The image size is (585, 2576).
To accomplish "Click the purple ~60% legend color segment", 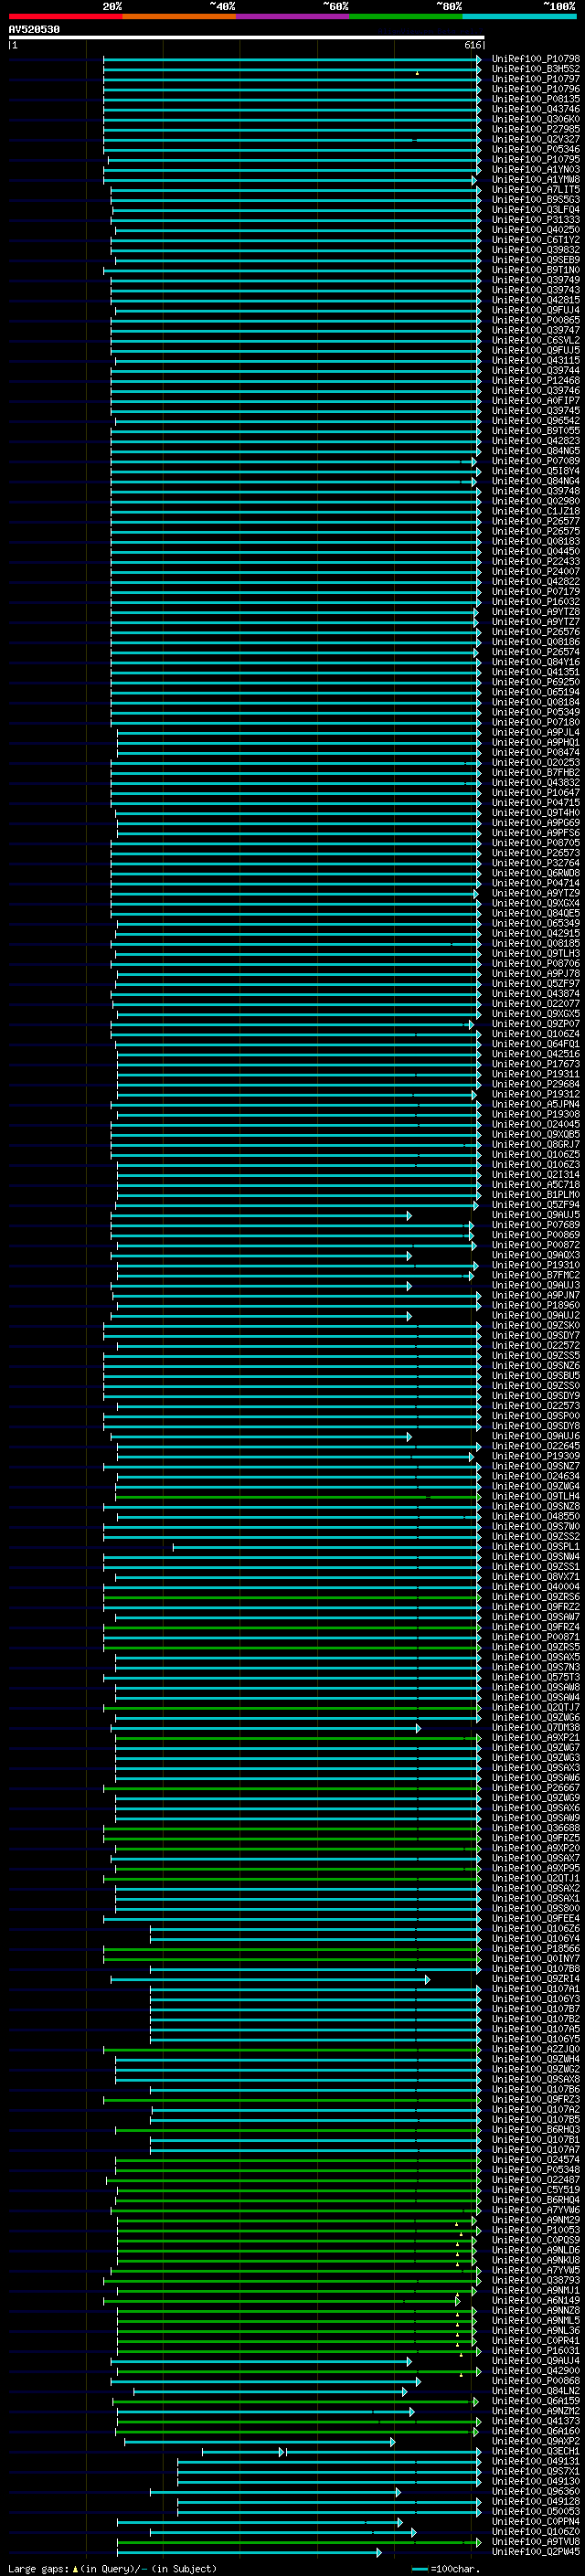I will click(x=292, y=17).
